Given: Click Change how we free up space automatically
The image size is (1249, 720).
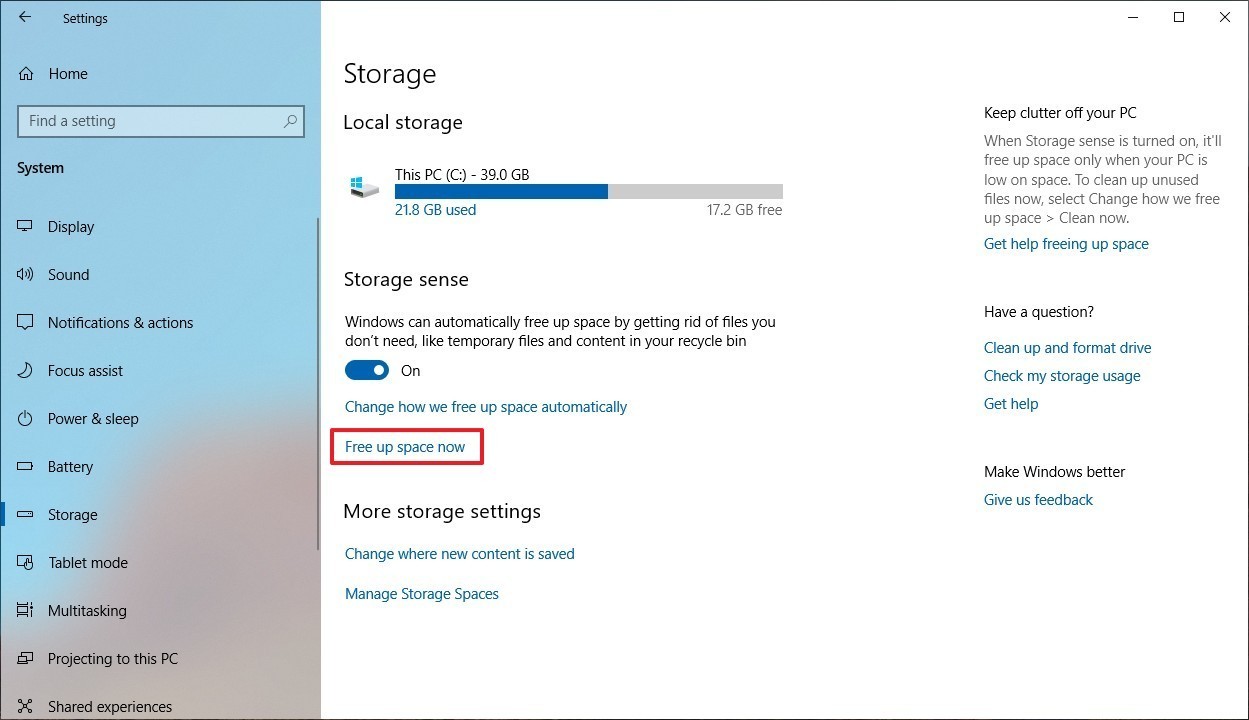Looking at the screenshot, I should [x=486, y=406].
